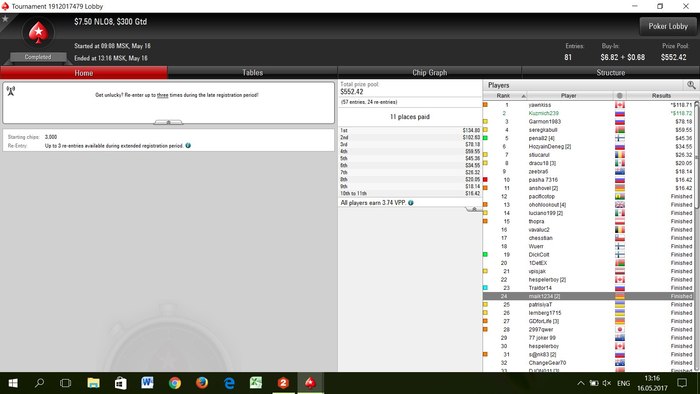Image resolution: width=700 pixels, height=394 pixels.
Task: Go to the Home tab
Action: pyautogui.click(x=83, y=73)
